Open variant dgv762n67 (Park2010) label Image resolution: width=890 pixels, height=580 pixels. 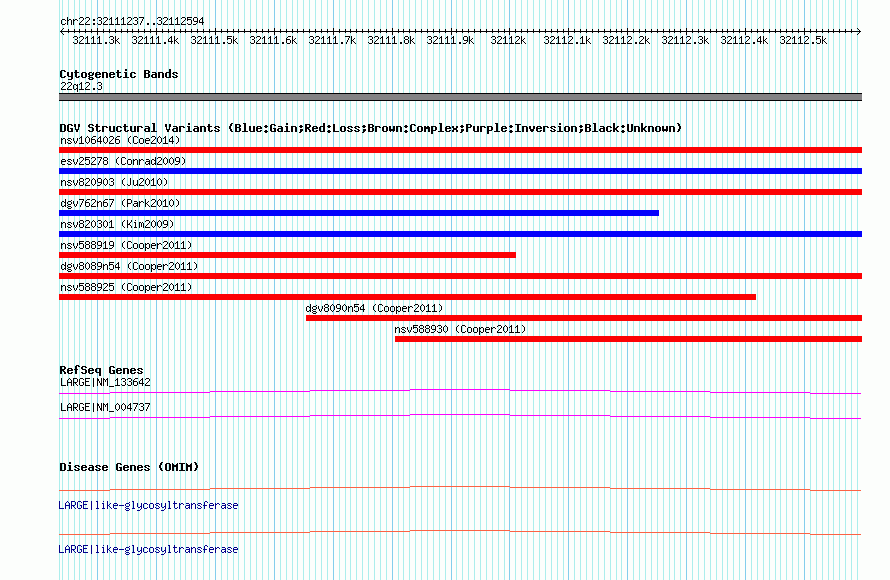pos(120,203)
